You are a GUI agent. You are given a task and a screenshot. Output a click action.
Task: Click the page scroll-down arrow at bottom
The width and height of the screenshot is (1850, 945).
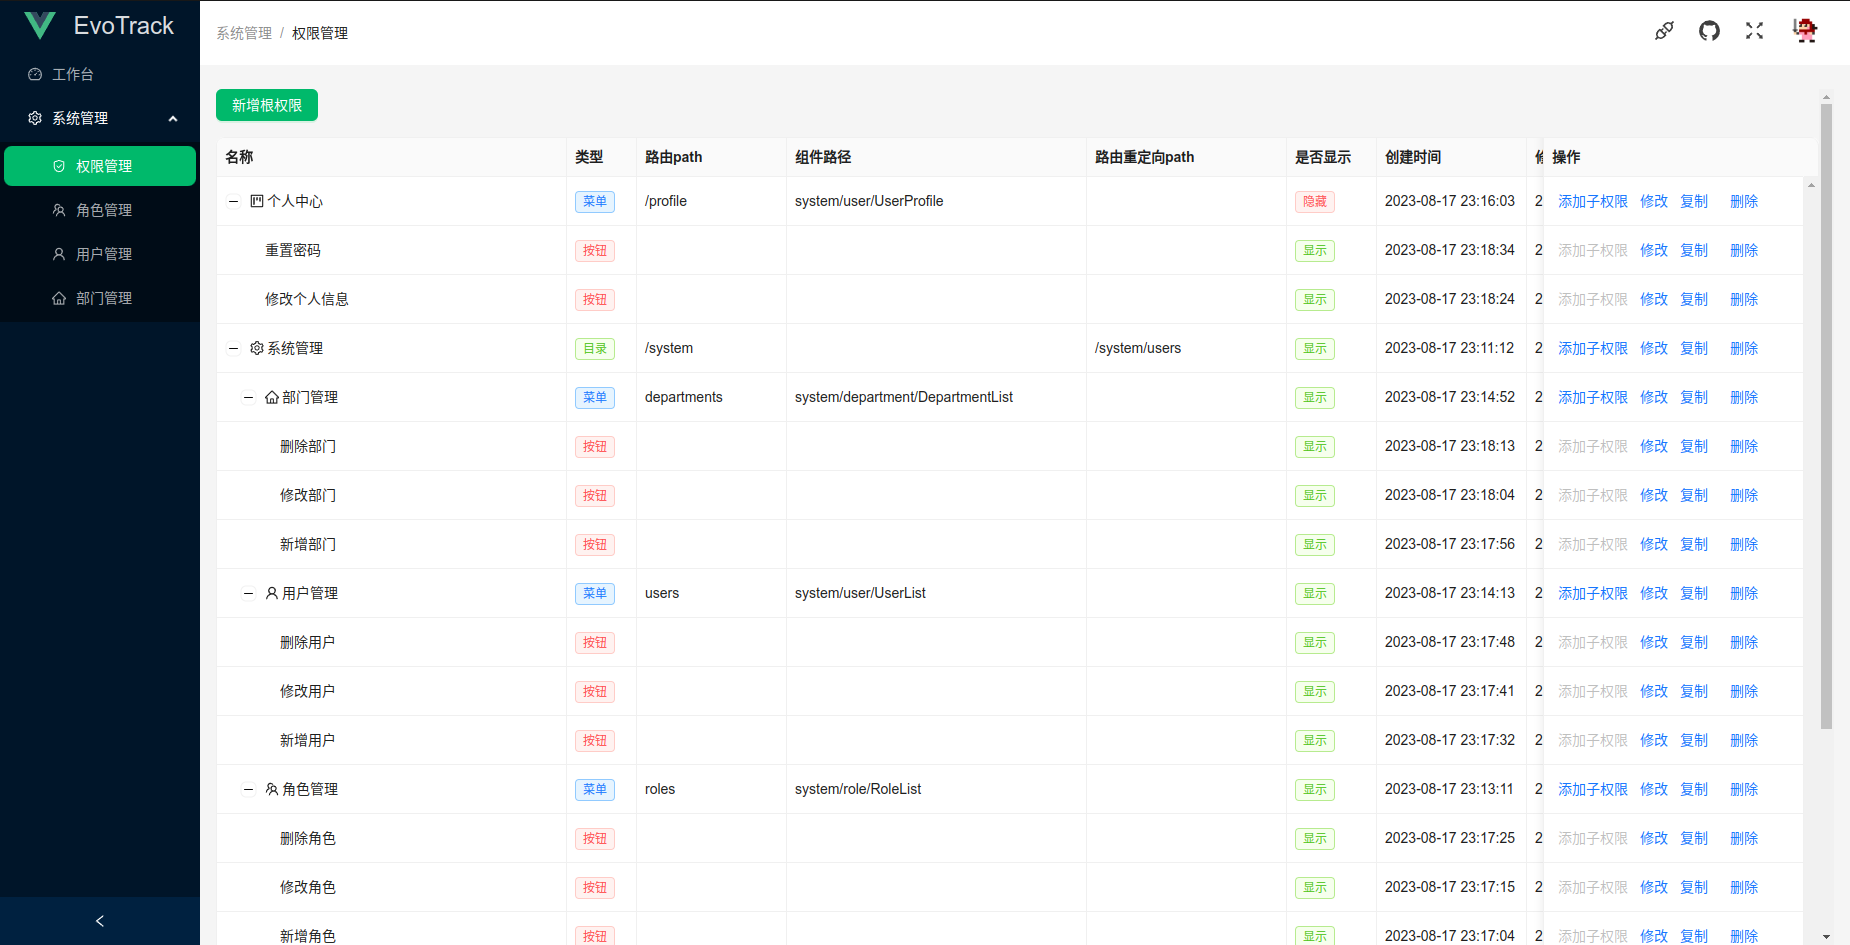pyautogui.click(x=1826, y=937)
